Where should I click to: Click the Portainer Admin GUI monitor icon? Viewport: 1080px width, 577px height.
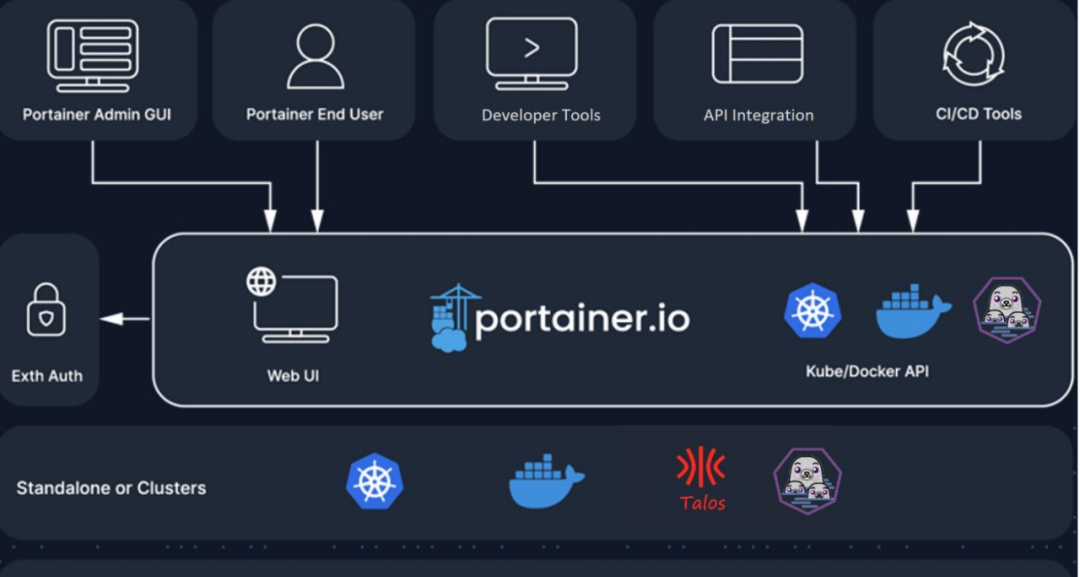[93, 56]
